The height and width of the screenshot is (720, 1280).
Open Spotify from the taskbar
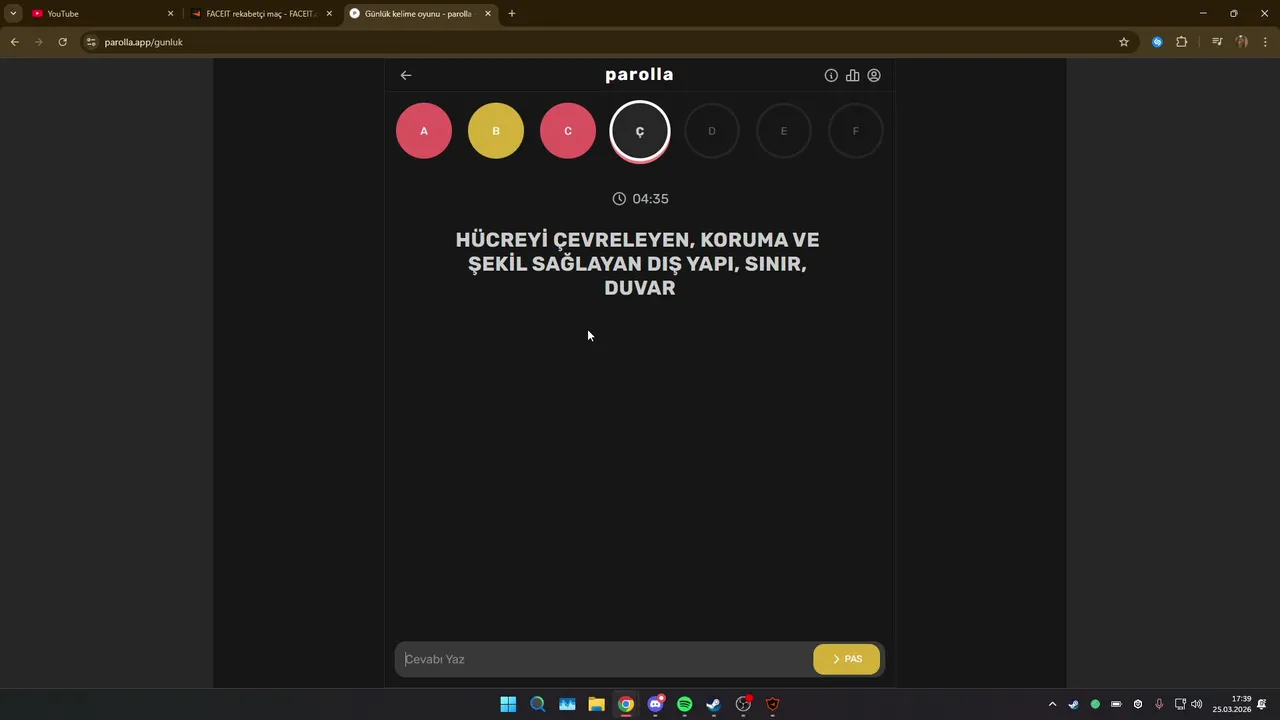click(685, 704)
